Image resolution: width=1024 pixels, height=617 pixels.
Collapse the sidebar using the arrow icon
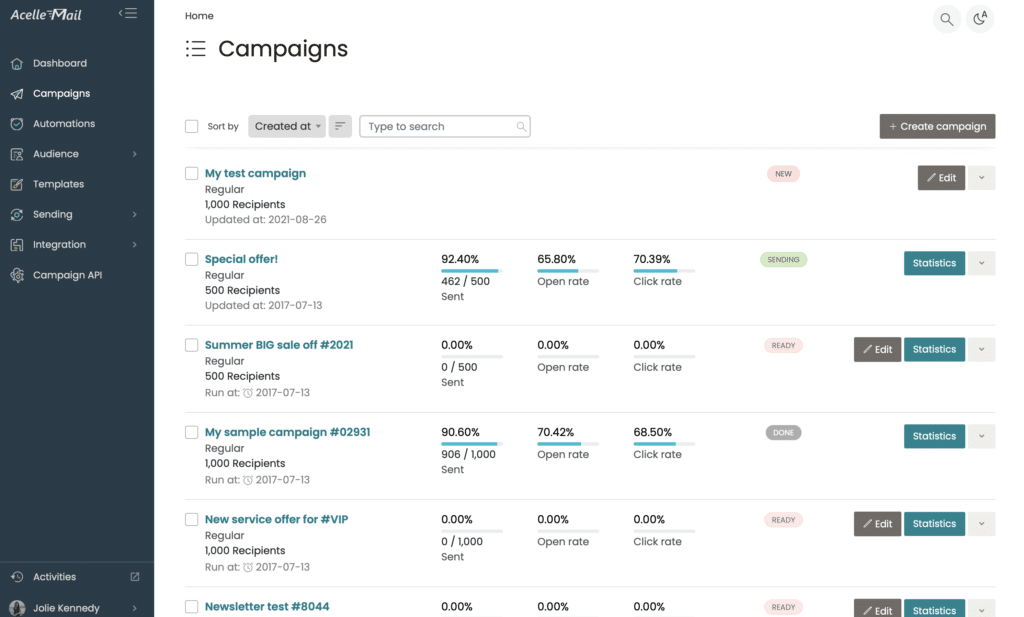[128, 12]
